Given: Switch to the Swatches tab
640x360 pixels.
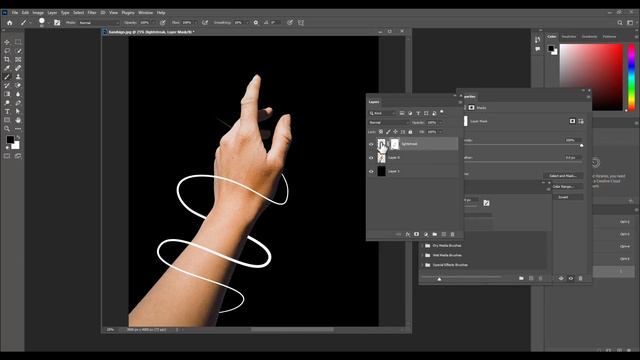Looking at the screenshot, I should tap(569, 37).
